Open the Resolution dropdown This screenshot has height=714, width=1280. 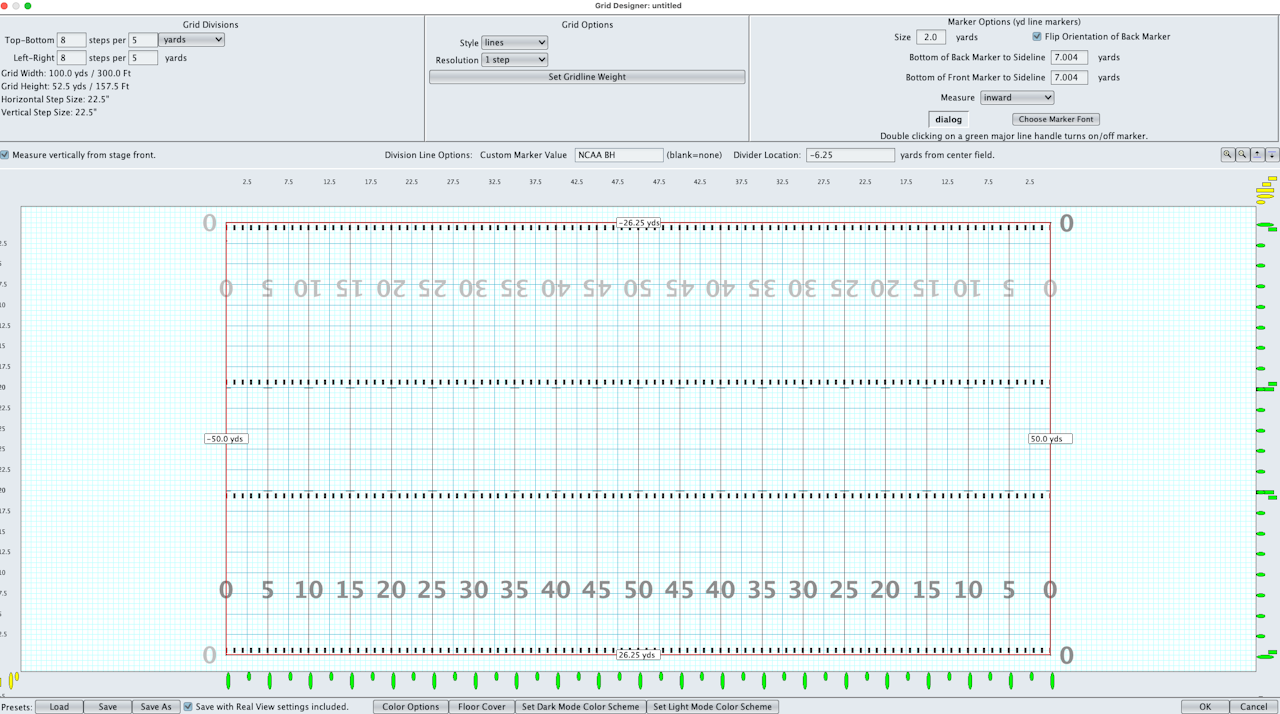point(514,60)
